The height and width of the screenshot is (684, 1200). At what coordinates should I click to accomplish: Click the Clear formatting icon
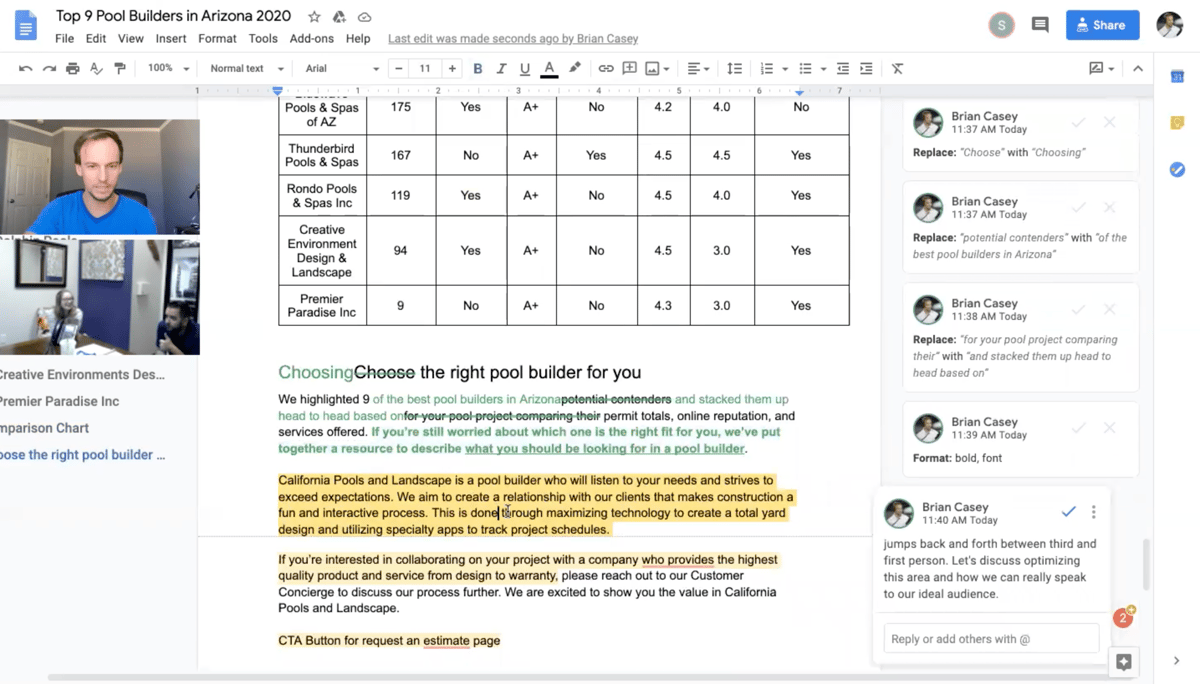coord(897,68)
